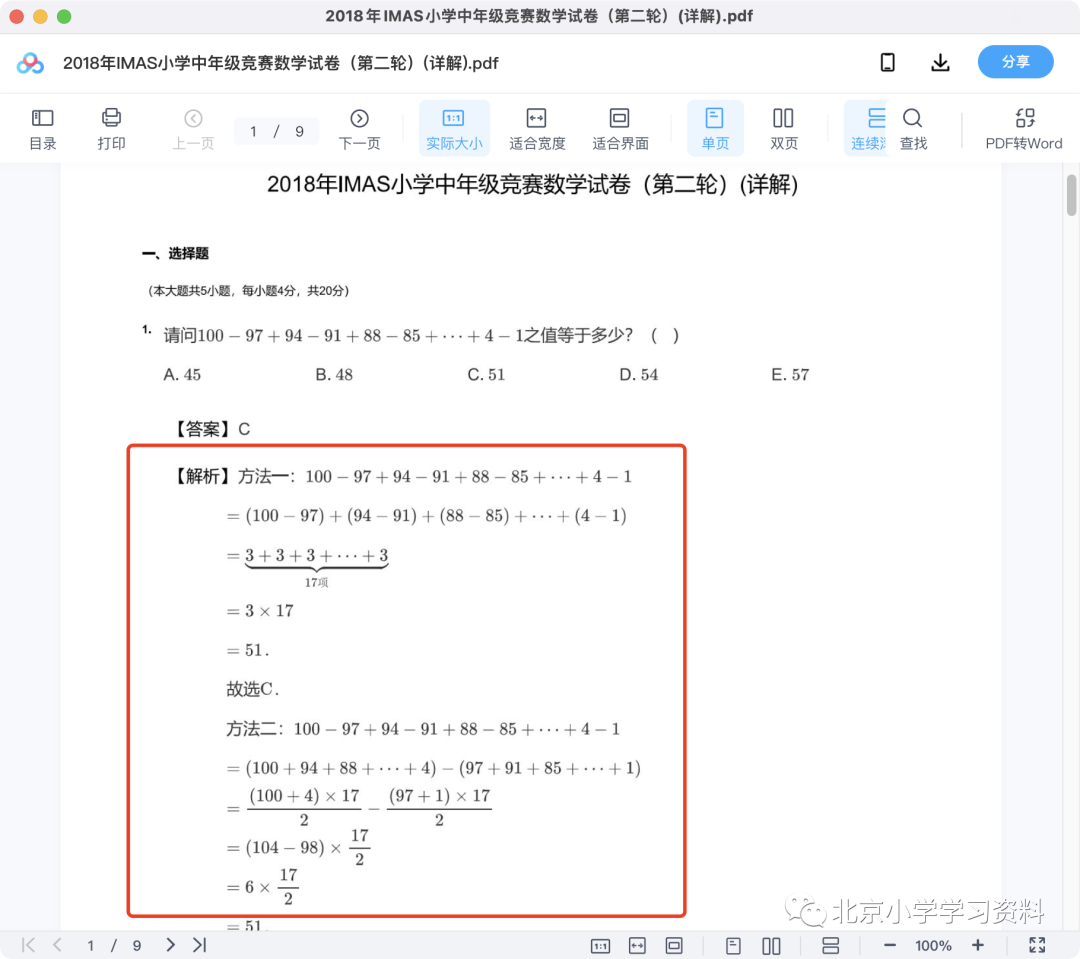Click the 17项 underbrace label
This screenshot has height=959, width=1080.
[x=316, y=583]
